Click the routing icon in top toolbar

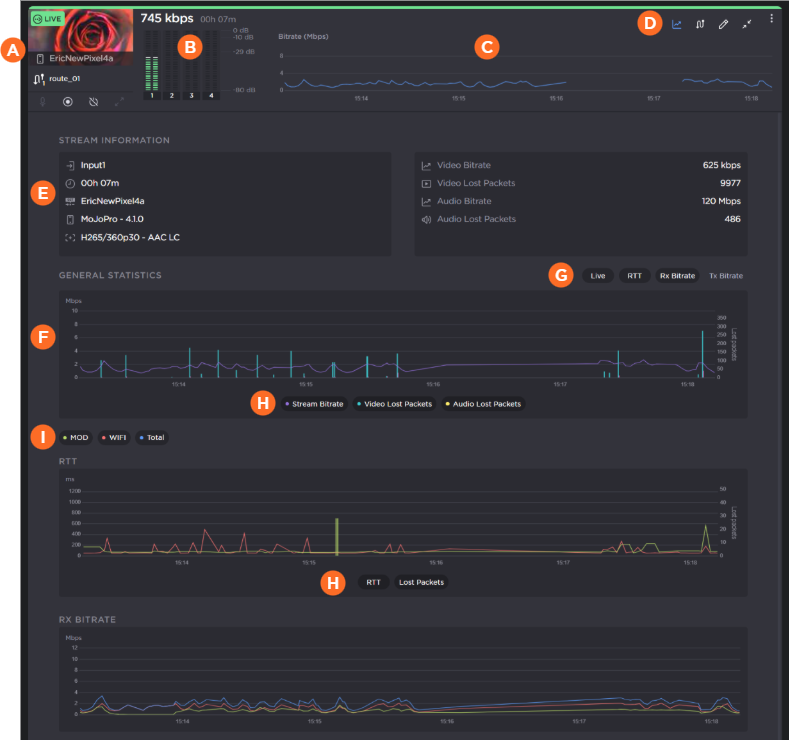click(x=700, y=24)
